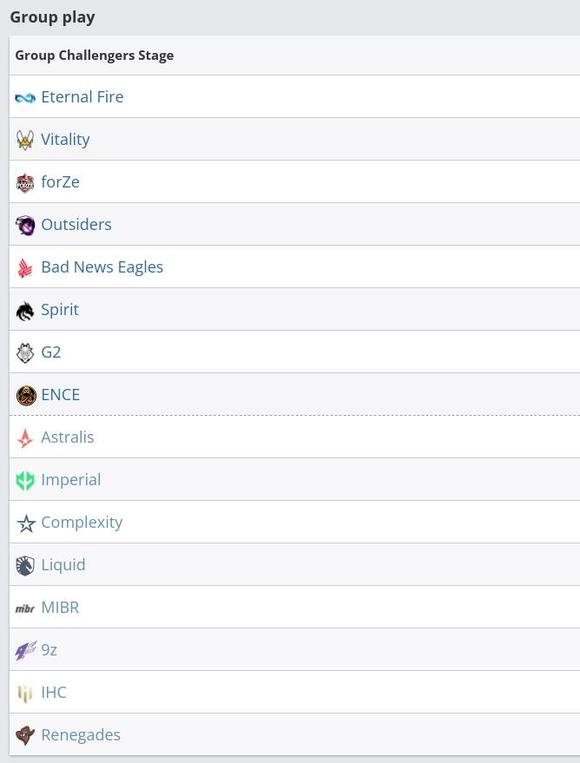This screenshot has height=763, width=580.
Task: Click the Spirit dragon logo icon
Action: coord(25,310)
